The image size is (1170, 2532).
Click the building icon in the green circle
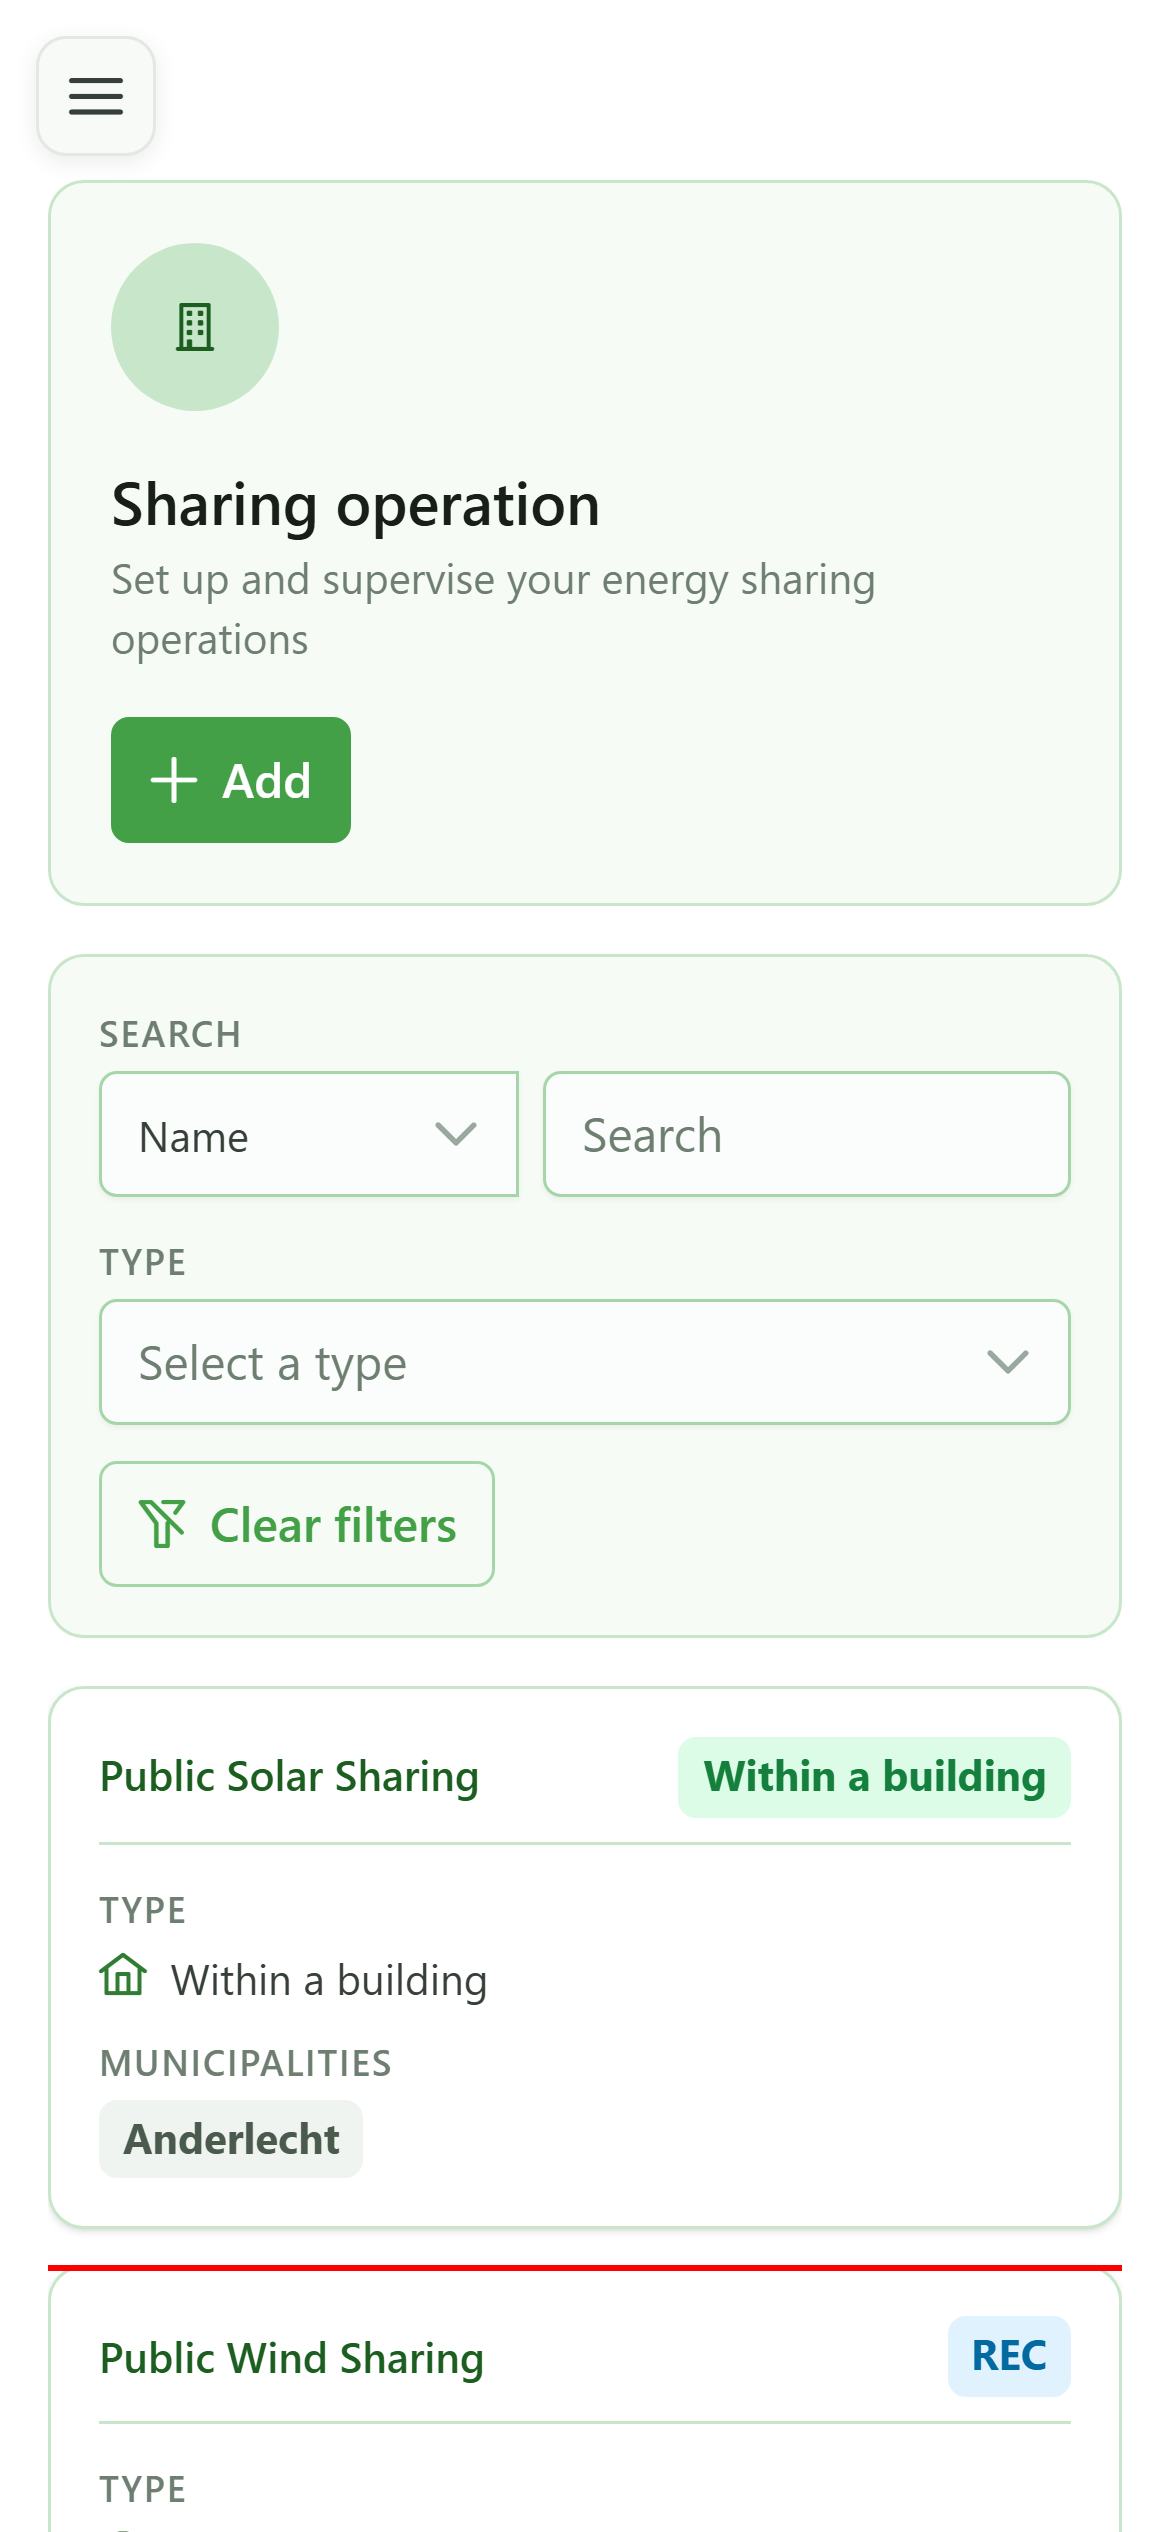(x=195, y=327)
